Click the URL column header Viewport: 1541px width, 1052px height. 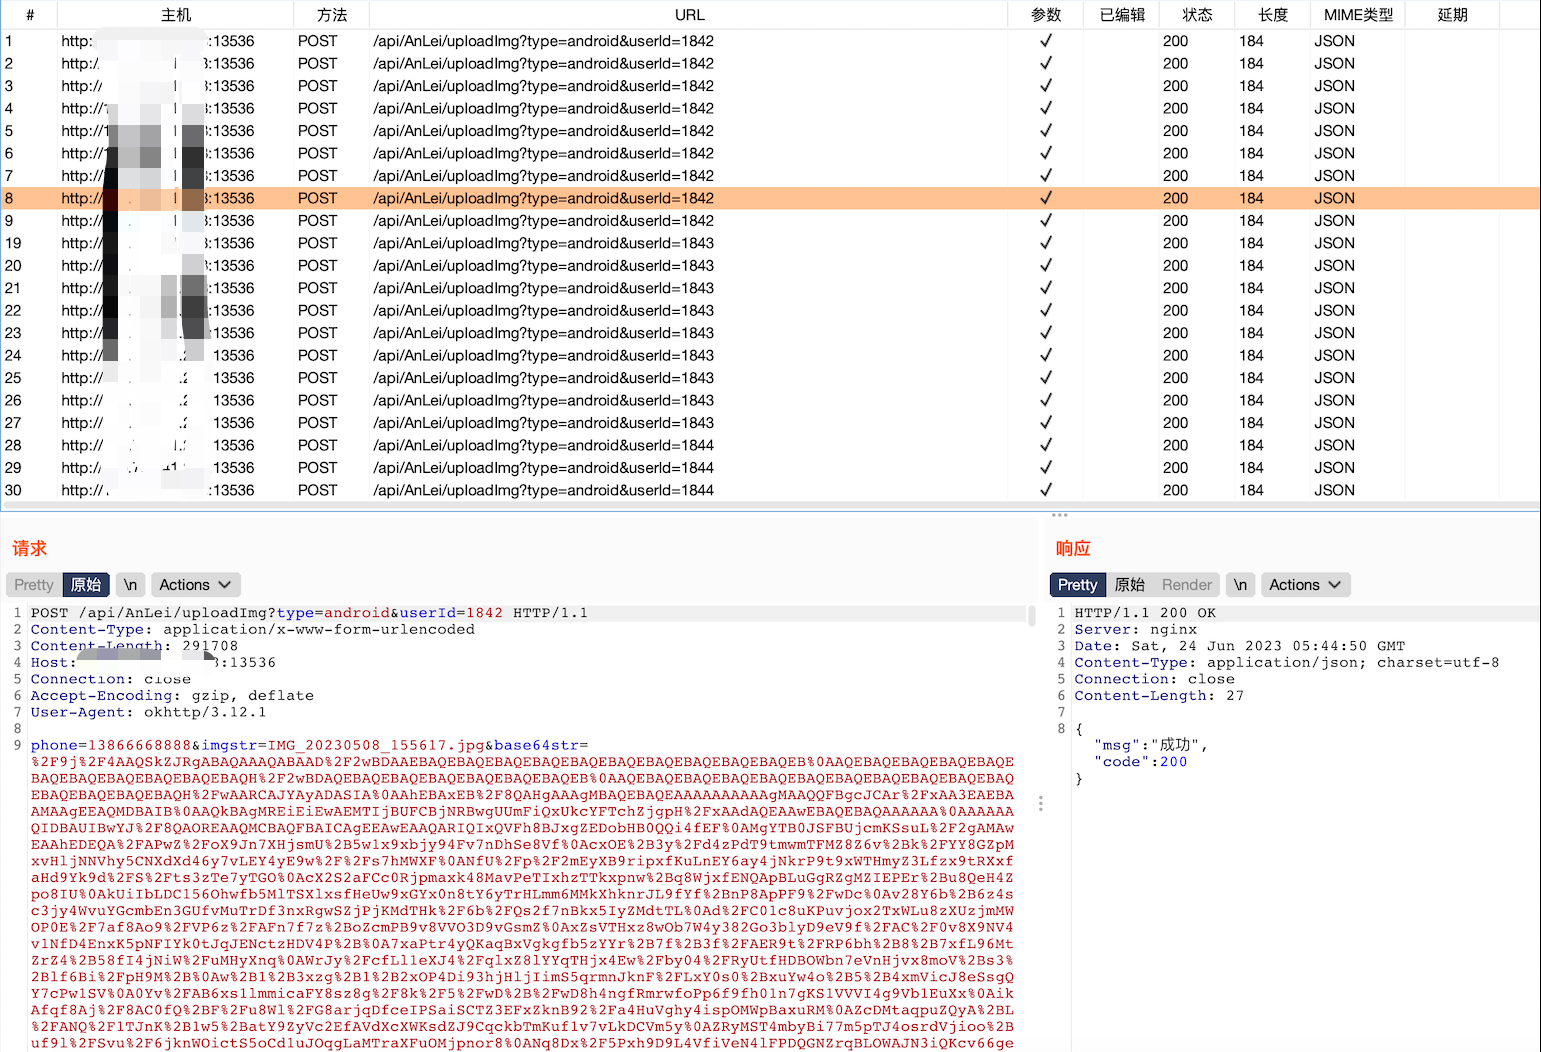689,15
